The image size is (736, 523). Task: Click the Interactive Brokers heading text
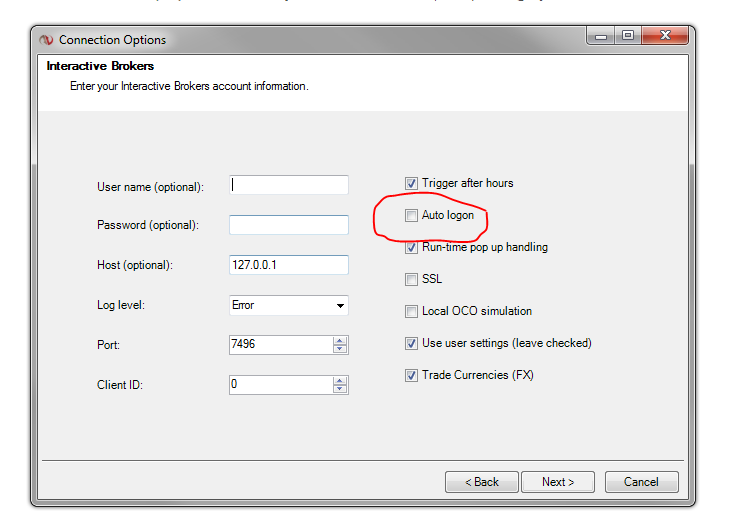100,66
